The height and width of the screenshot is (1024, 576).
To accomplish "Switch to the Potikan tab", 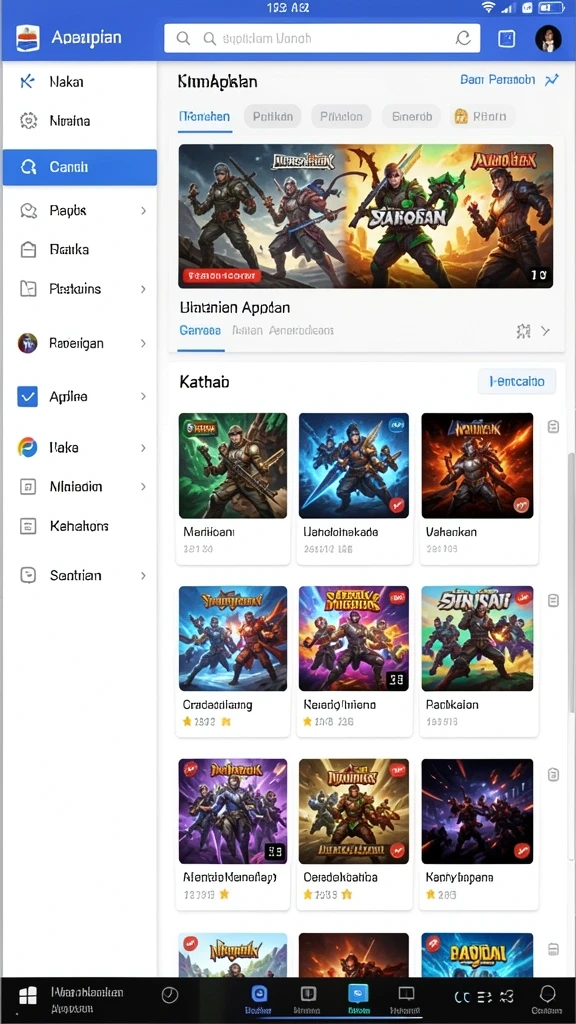I will [273, 117].
